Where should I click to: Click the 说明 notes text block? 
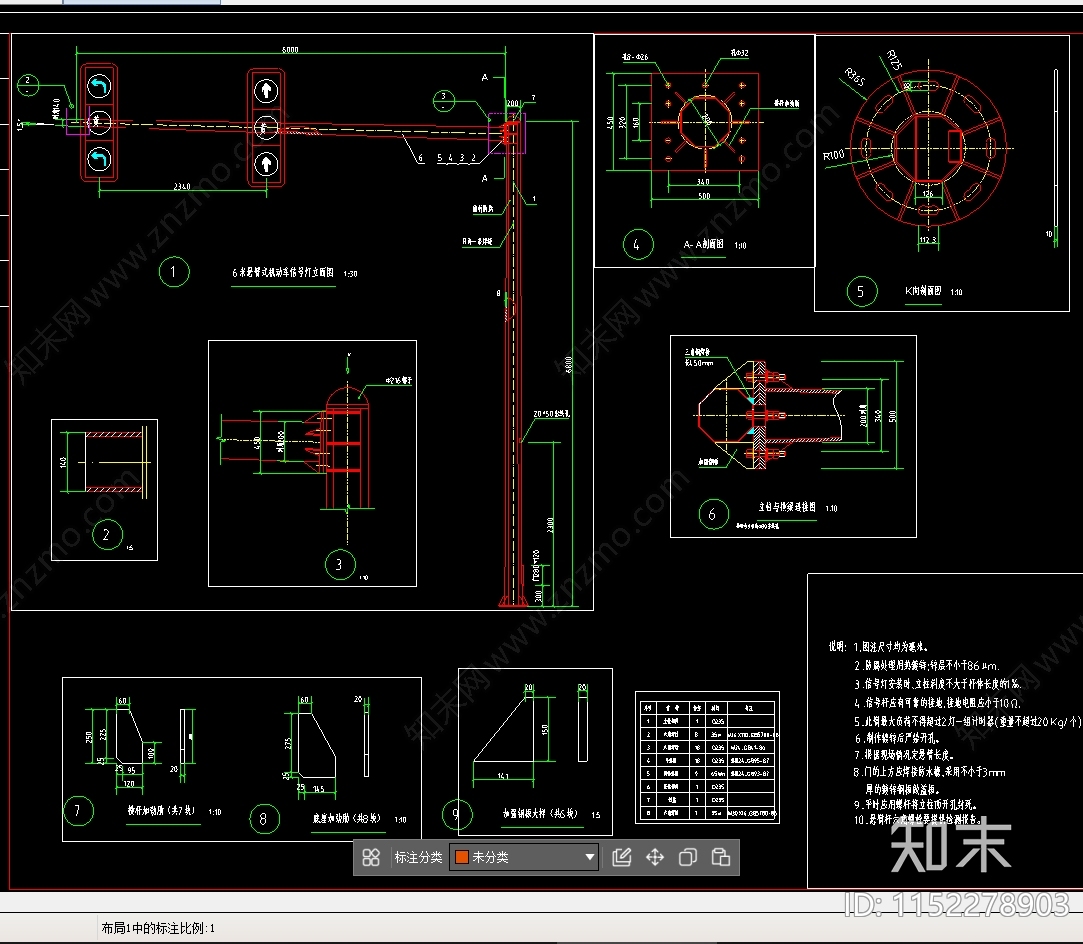click(940, 732)
